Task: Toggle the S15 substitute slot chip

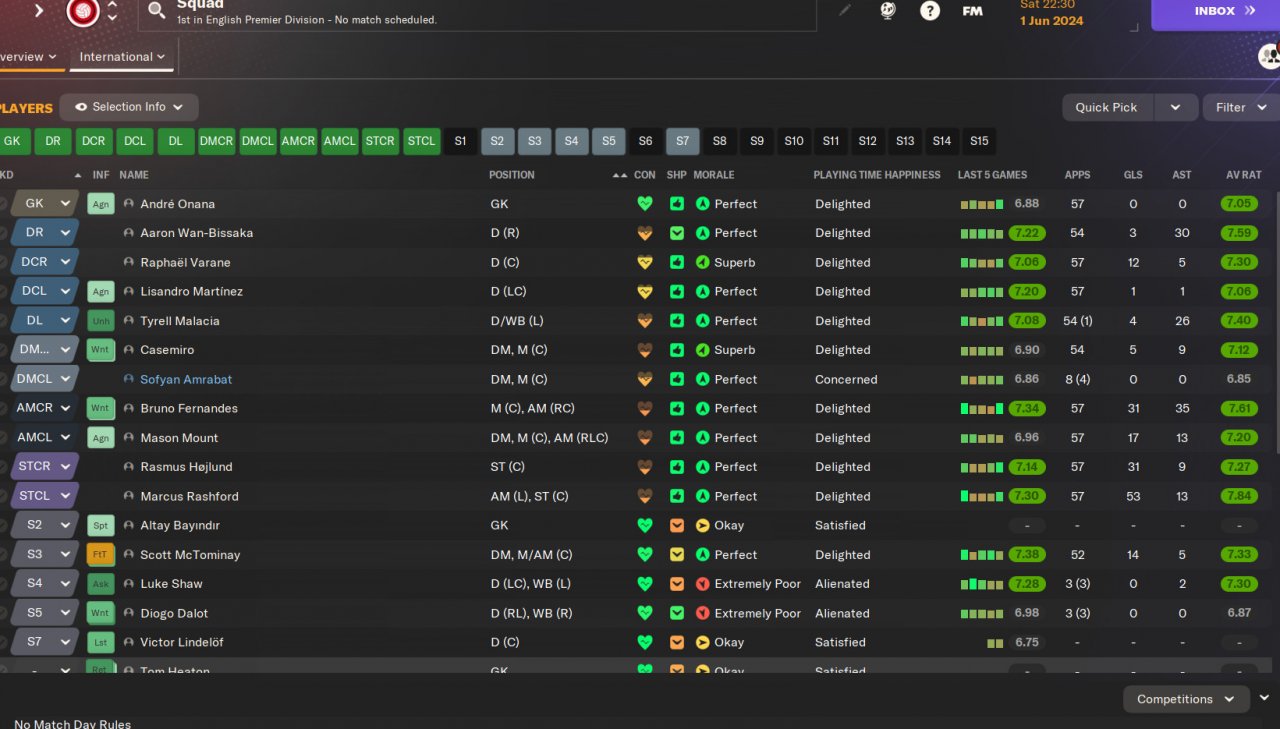Action: click(979, 141)
